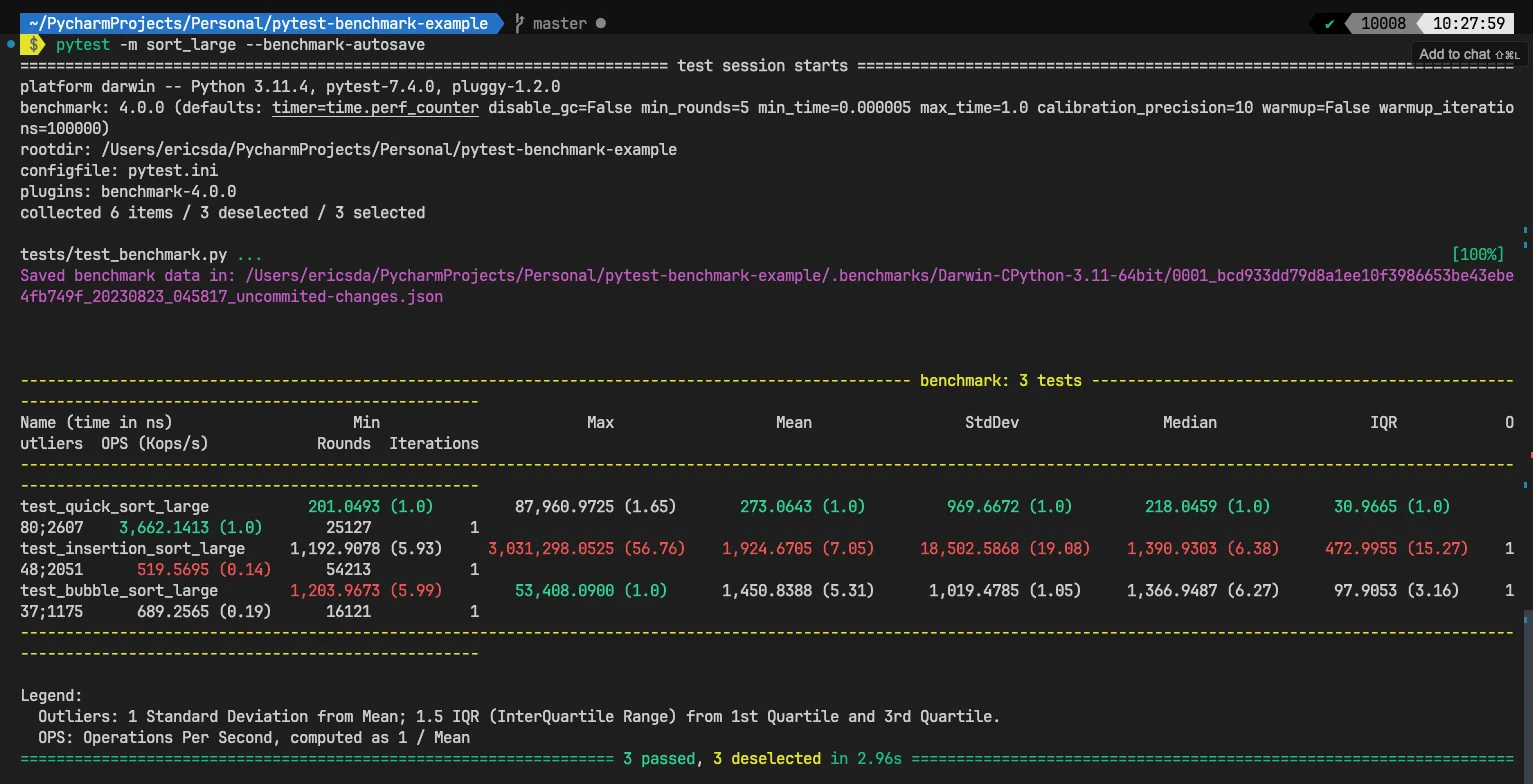Click the IQR column header

coord(1384,423)
